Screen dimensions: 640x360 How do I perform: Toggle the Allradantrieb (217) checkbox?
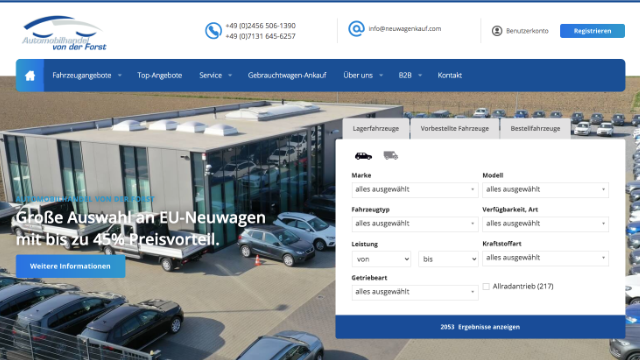[486, 287]
